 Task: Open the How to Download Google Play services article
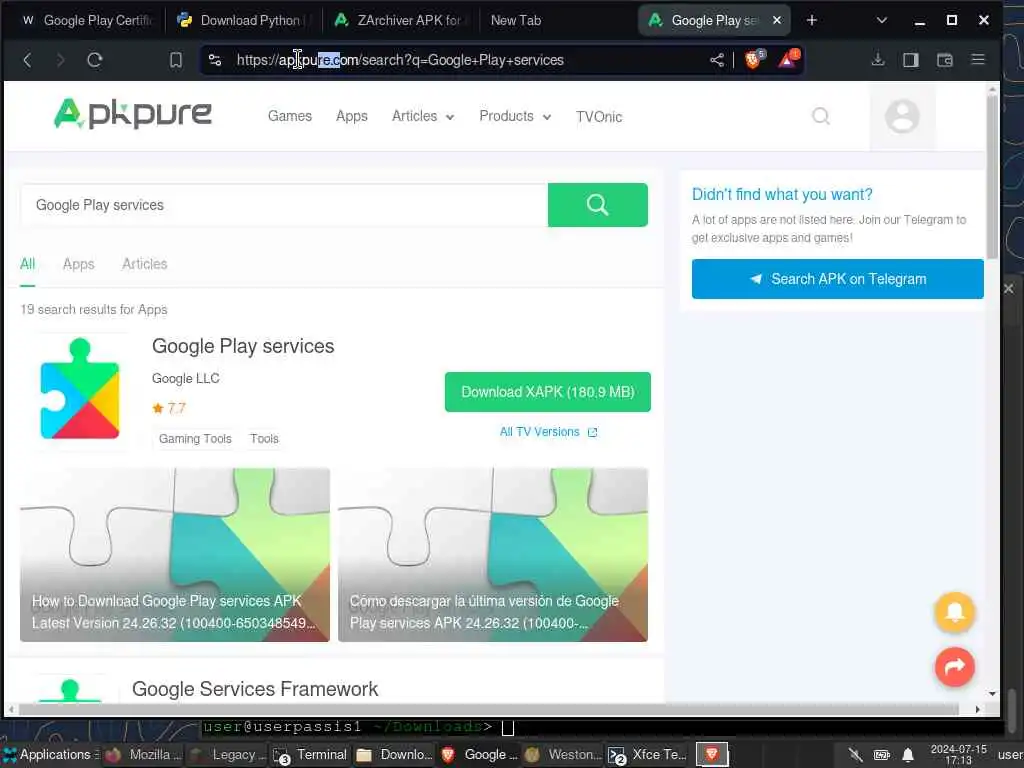tap(174, 554)
